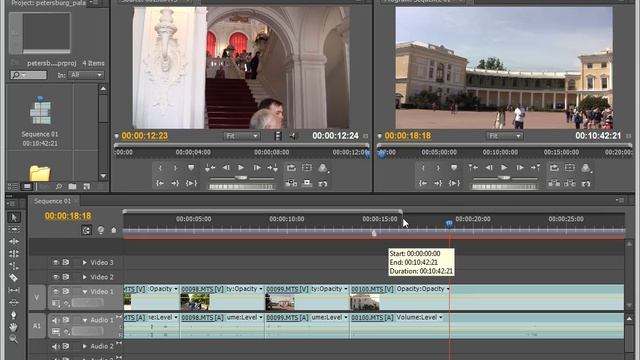The image size is (640, 360).
Task: Select the Rate Stretch tool
Action: coord(13,266)
